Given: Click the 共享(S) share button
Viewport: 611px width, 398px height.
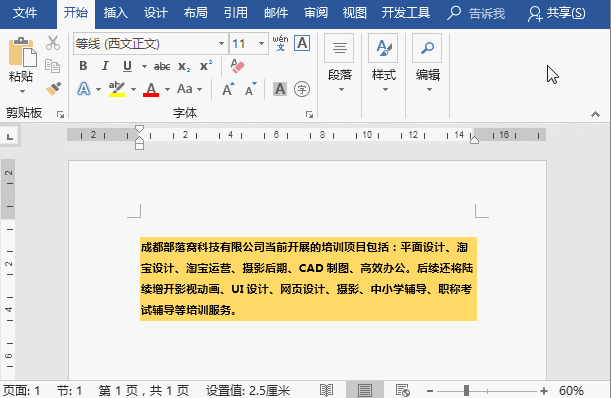Looking at the screenshot, I should pos(557,13).
